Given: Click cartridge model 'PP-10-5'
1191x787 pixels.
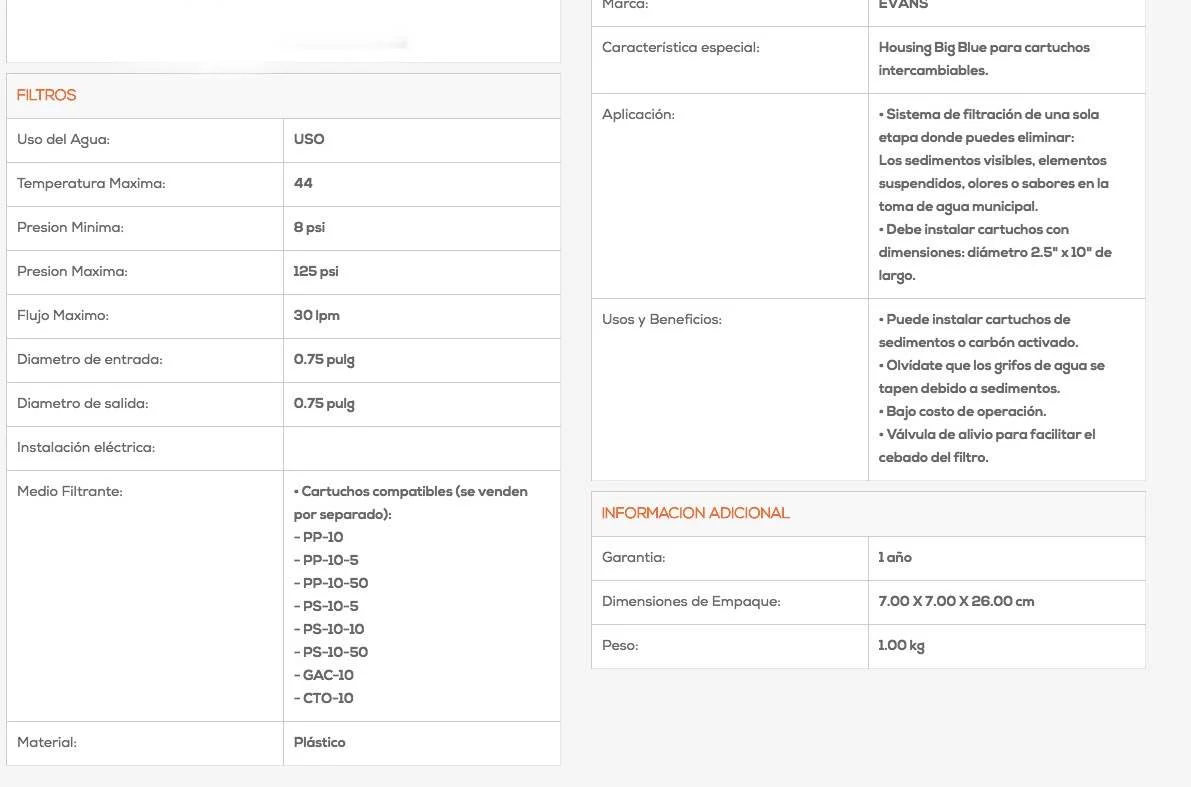Looking at the screenshot, I should [x=330, y=561].
